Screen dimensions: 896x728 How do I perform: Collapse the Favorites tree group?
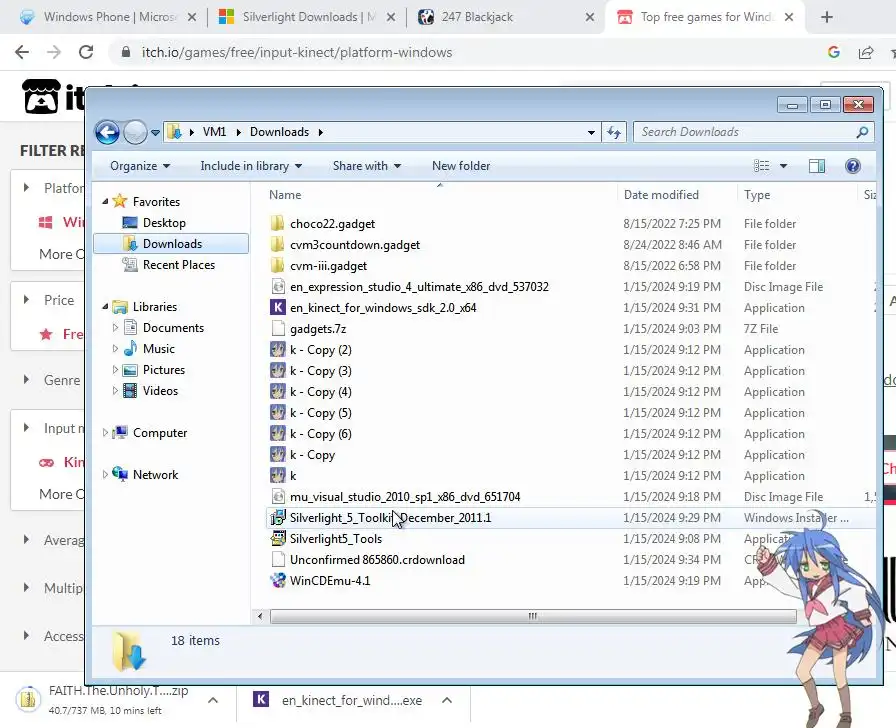[x=105, y=201]
